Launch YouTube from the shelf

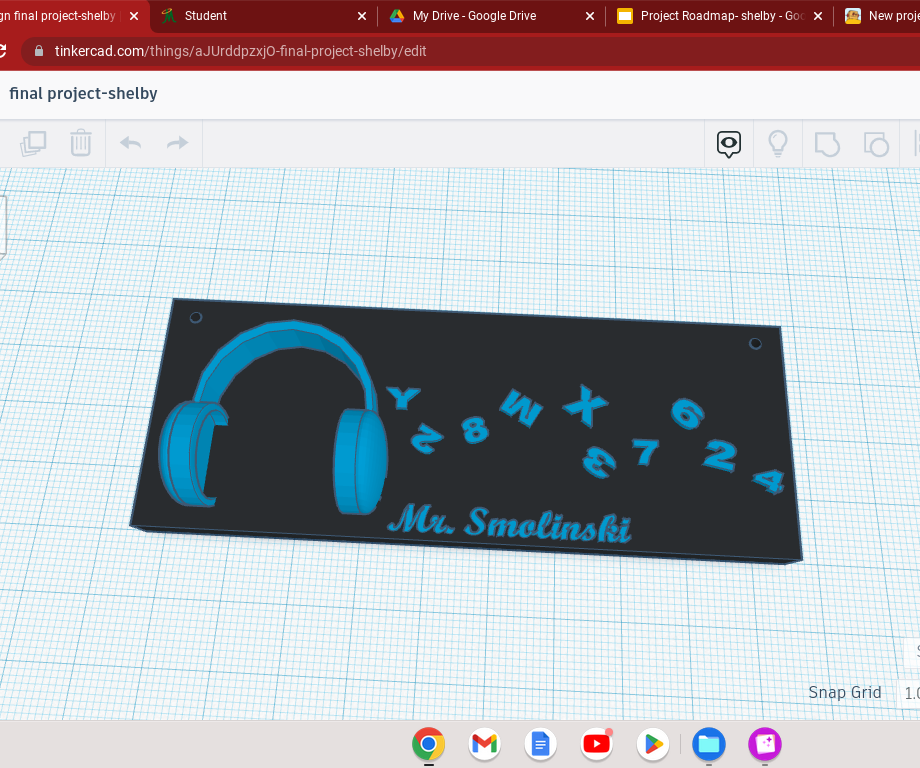click(596, 744)
